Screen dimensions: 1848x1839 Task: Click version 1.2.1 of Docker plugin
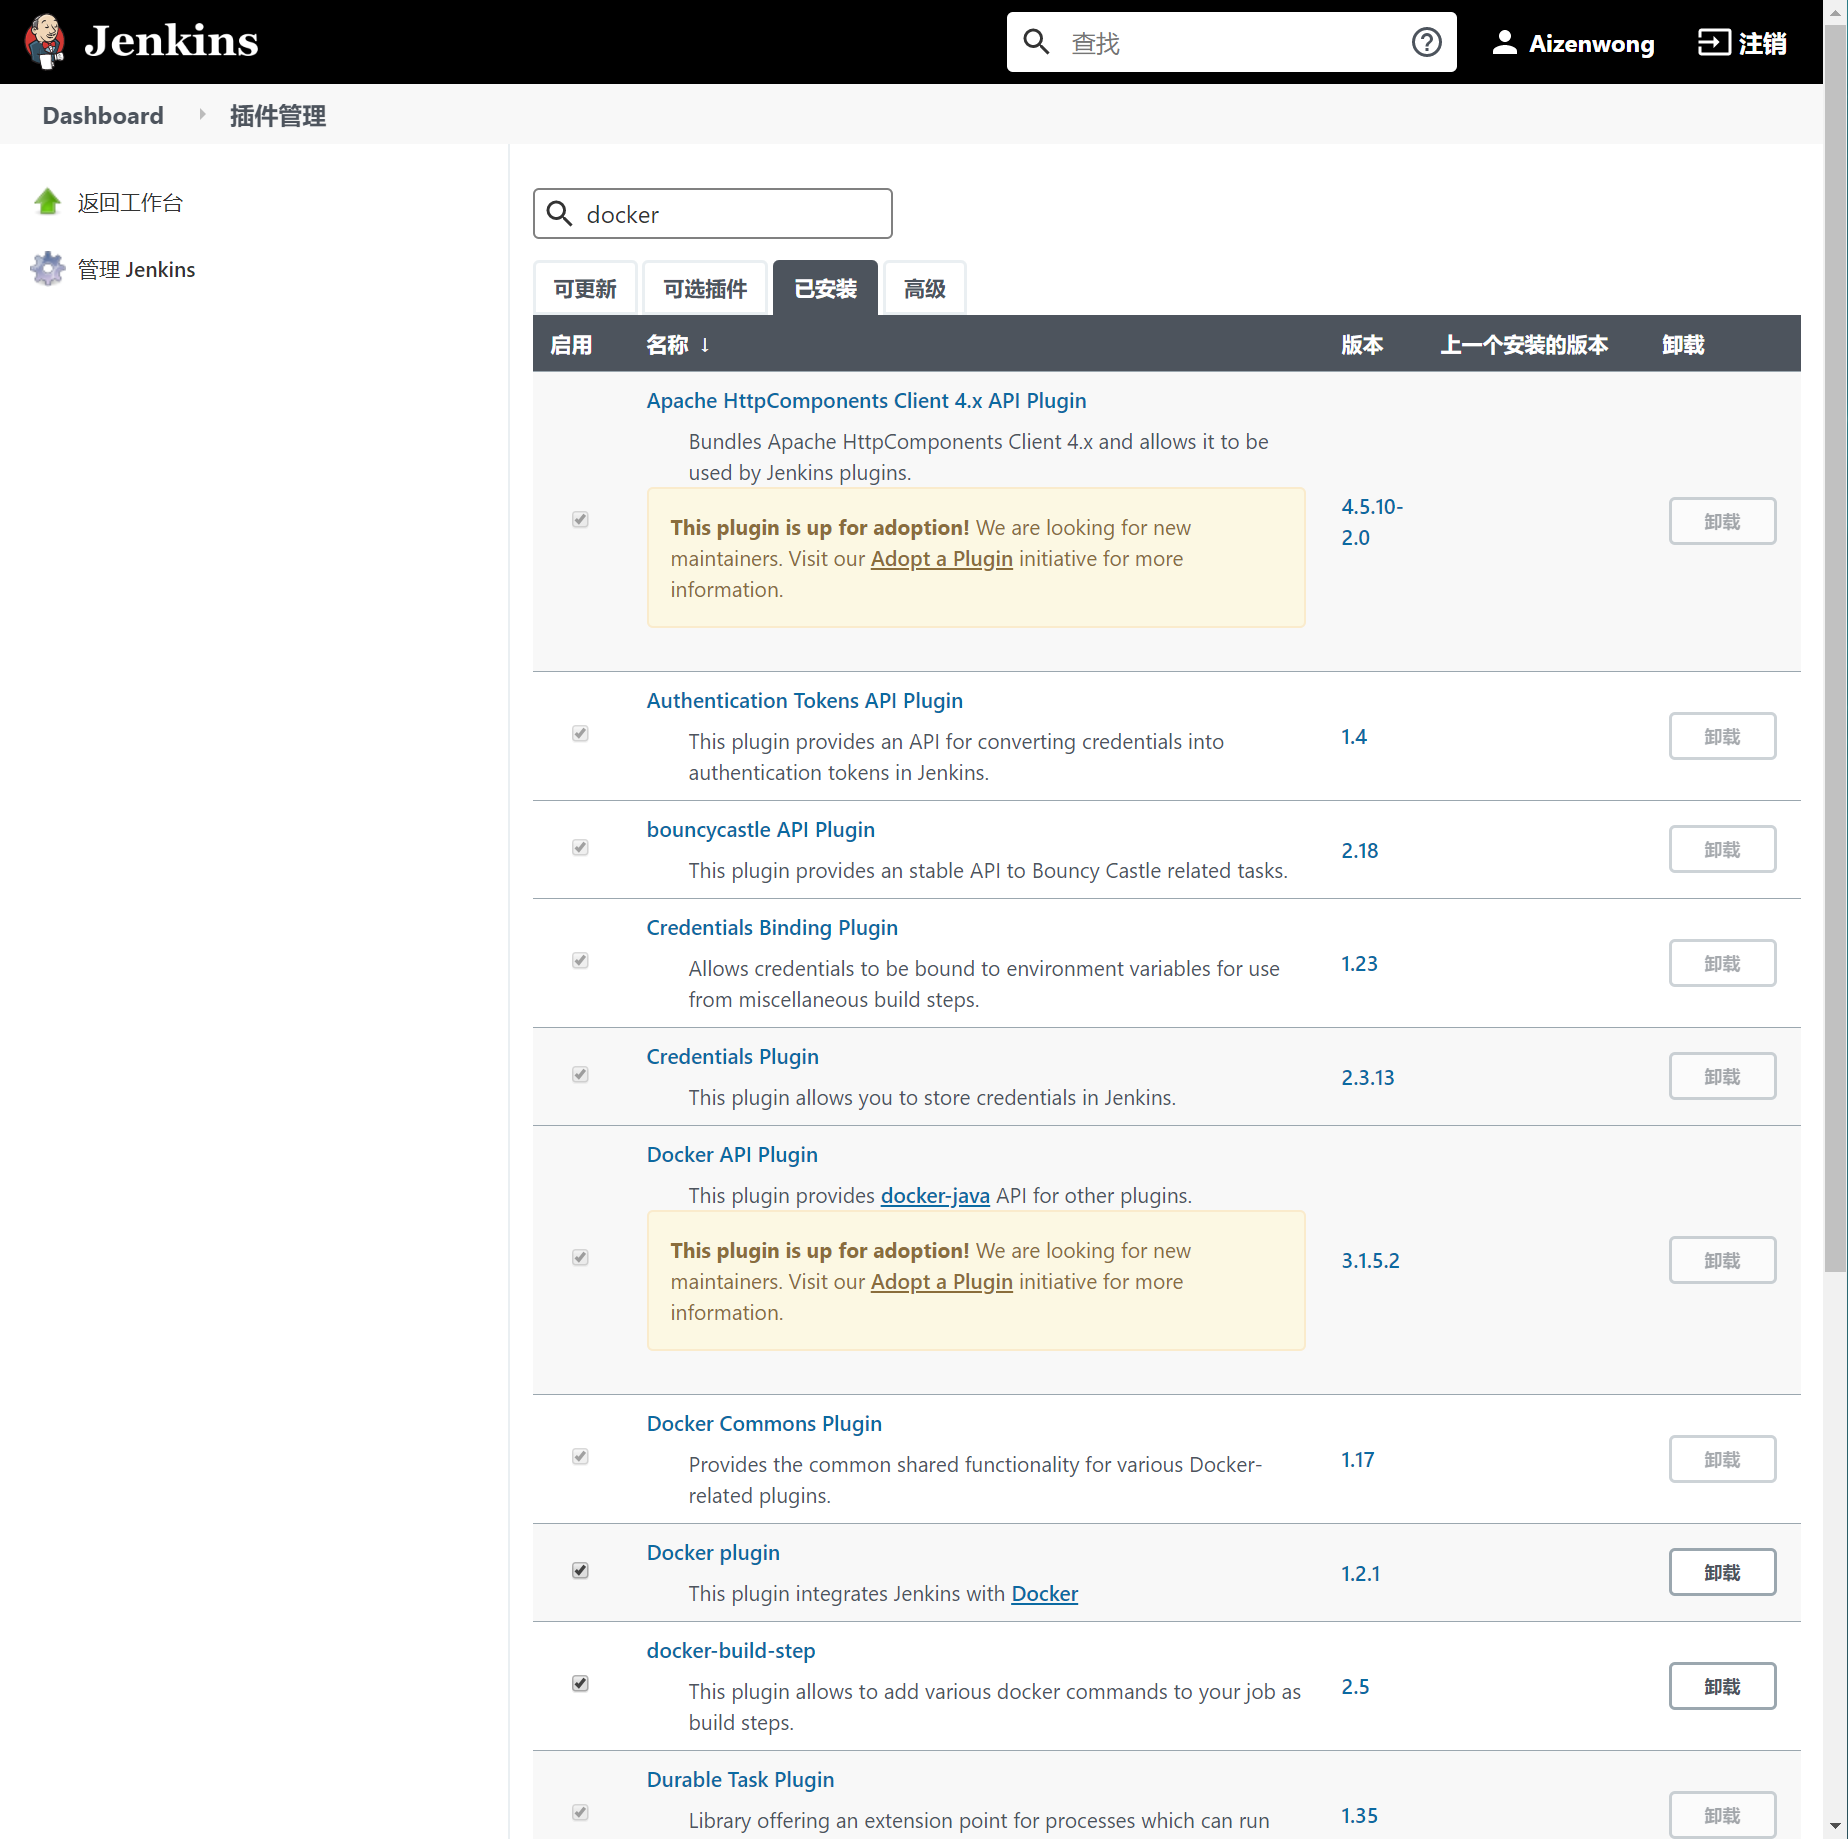[1360, 1574]
